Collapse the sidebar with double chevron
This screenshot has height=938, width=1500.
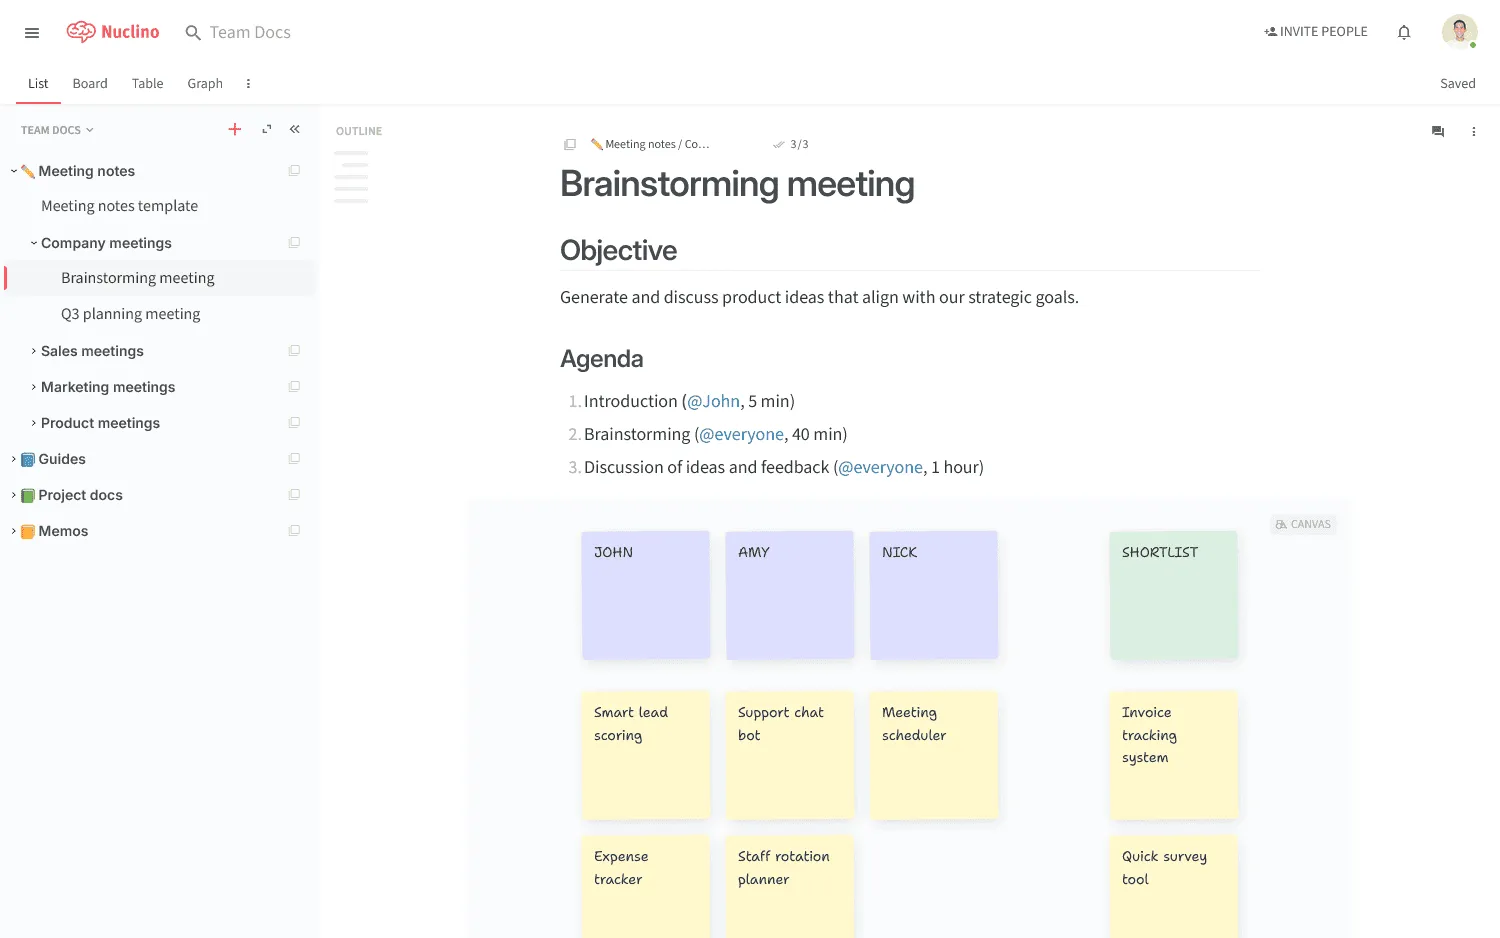tap(295, 129)
